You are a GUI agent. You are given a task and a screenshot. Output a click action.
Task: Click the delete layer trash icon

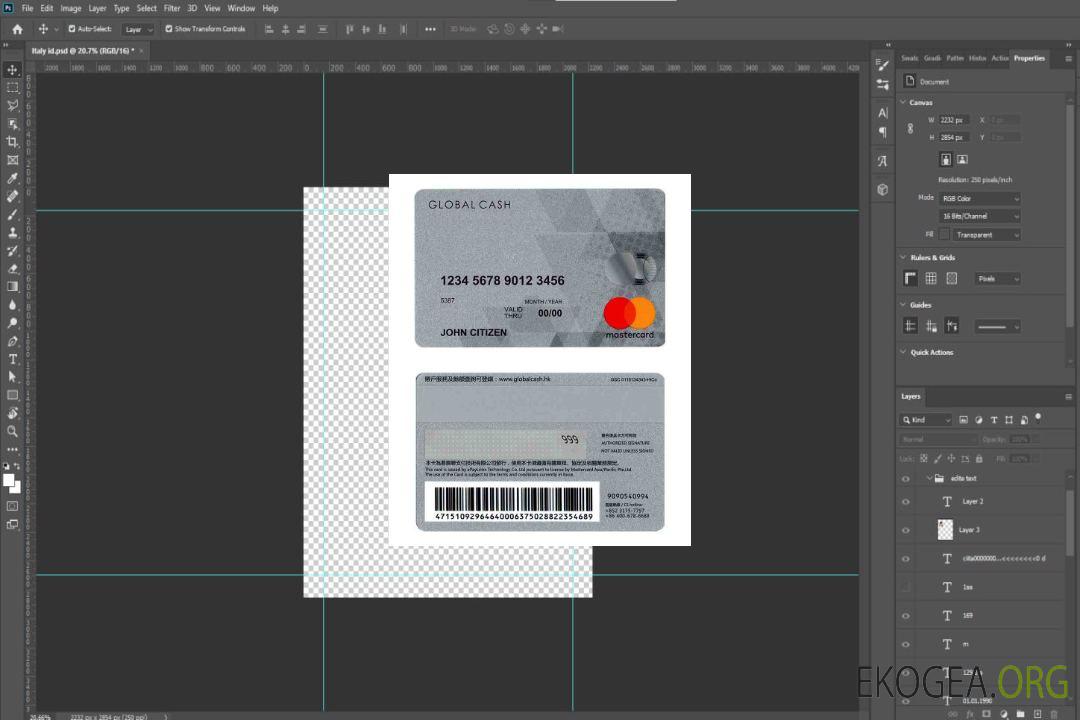(x=1054, y=714)
